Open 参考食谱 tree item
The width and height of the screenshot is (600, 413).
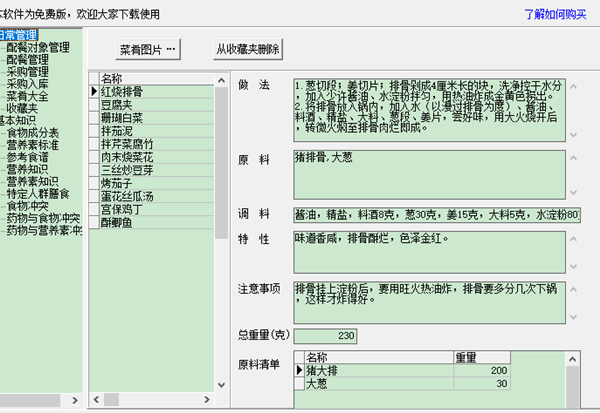tap(28, 157)
